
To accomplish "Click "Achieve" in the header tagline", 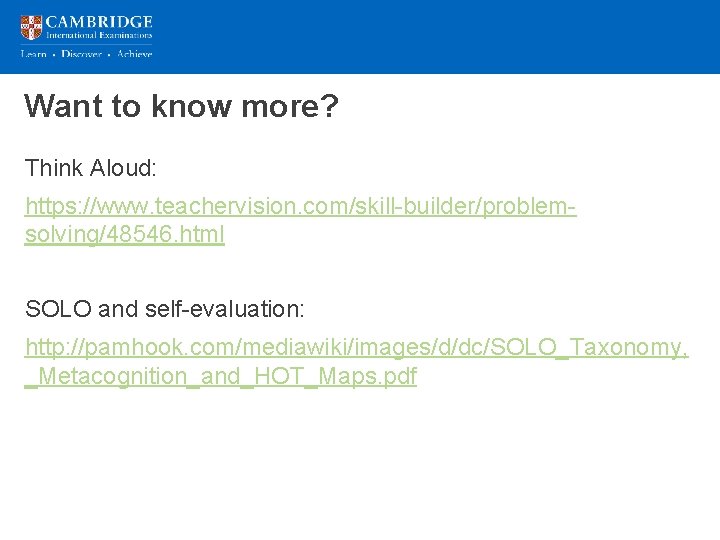I will [134, 54].
